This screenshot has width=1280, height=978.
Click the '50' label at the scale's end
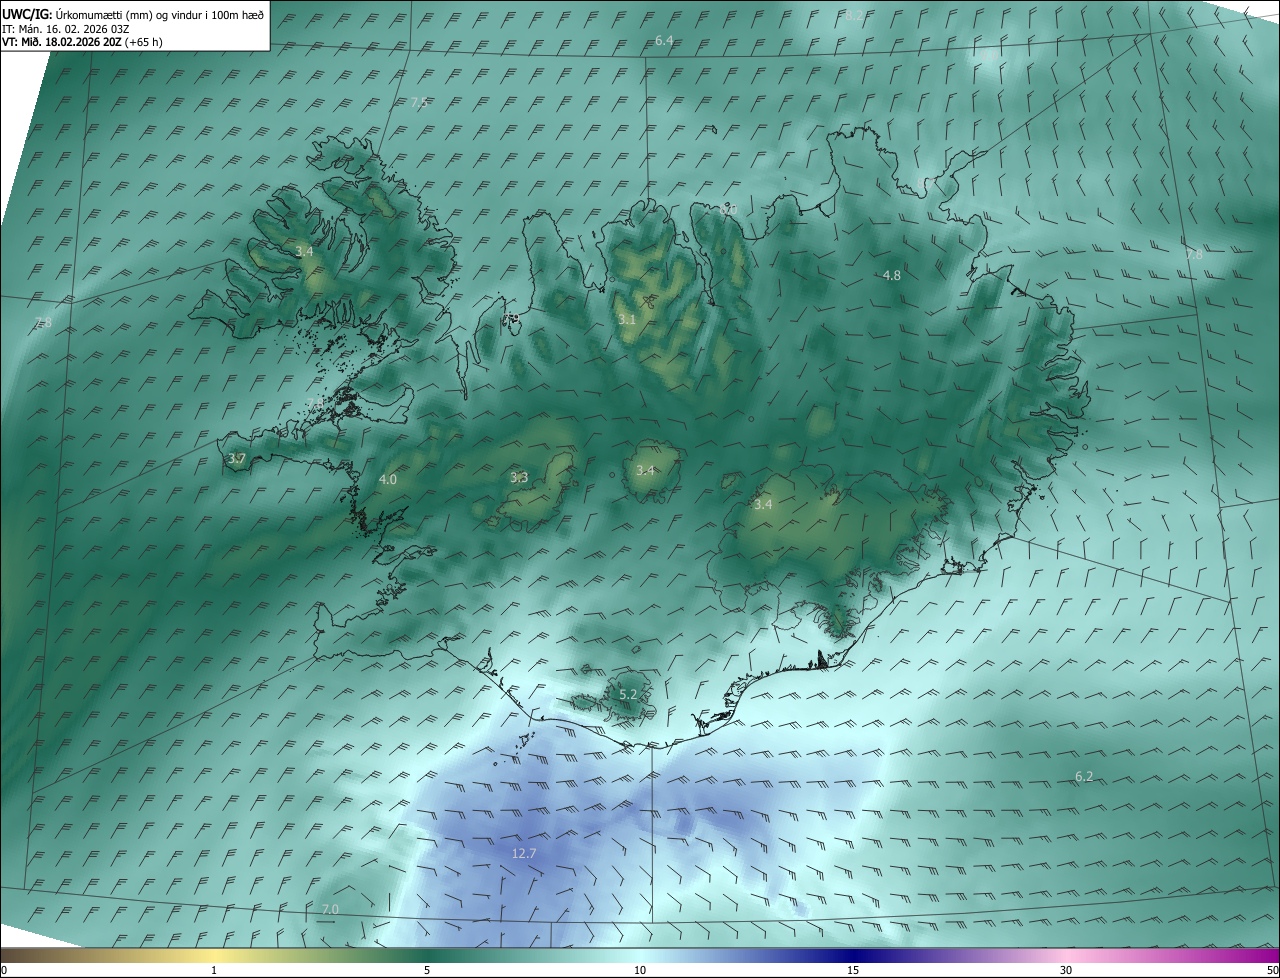click(x=1272, y=970)
